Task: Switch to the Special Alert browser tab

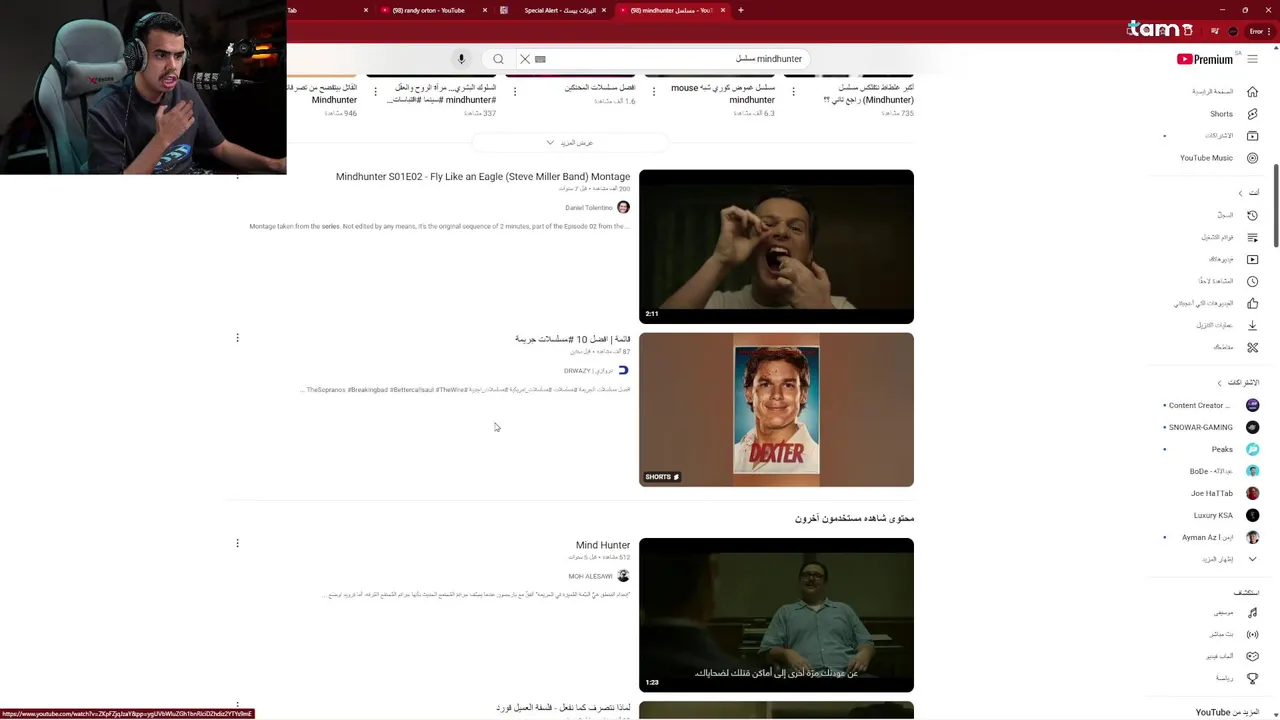Action: [553, 10]
